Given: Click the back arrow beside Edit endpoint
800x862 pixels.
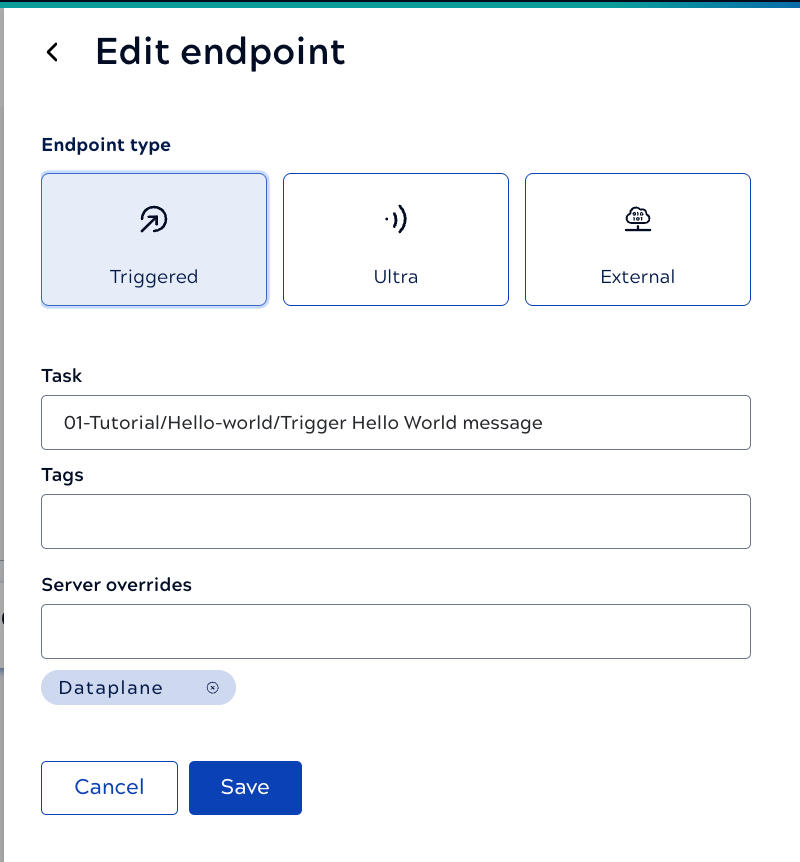Looking at the screenshot, I should pos(53,53).
